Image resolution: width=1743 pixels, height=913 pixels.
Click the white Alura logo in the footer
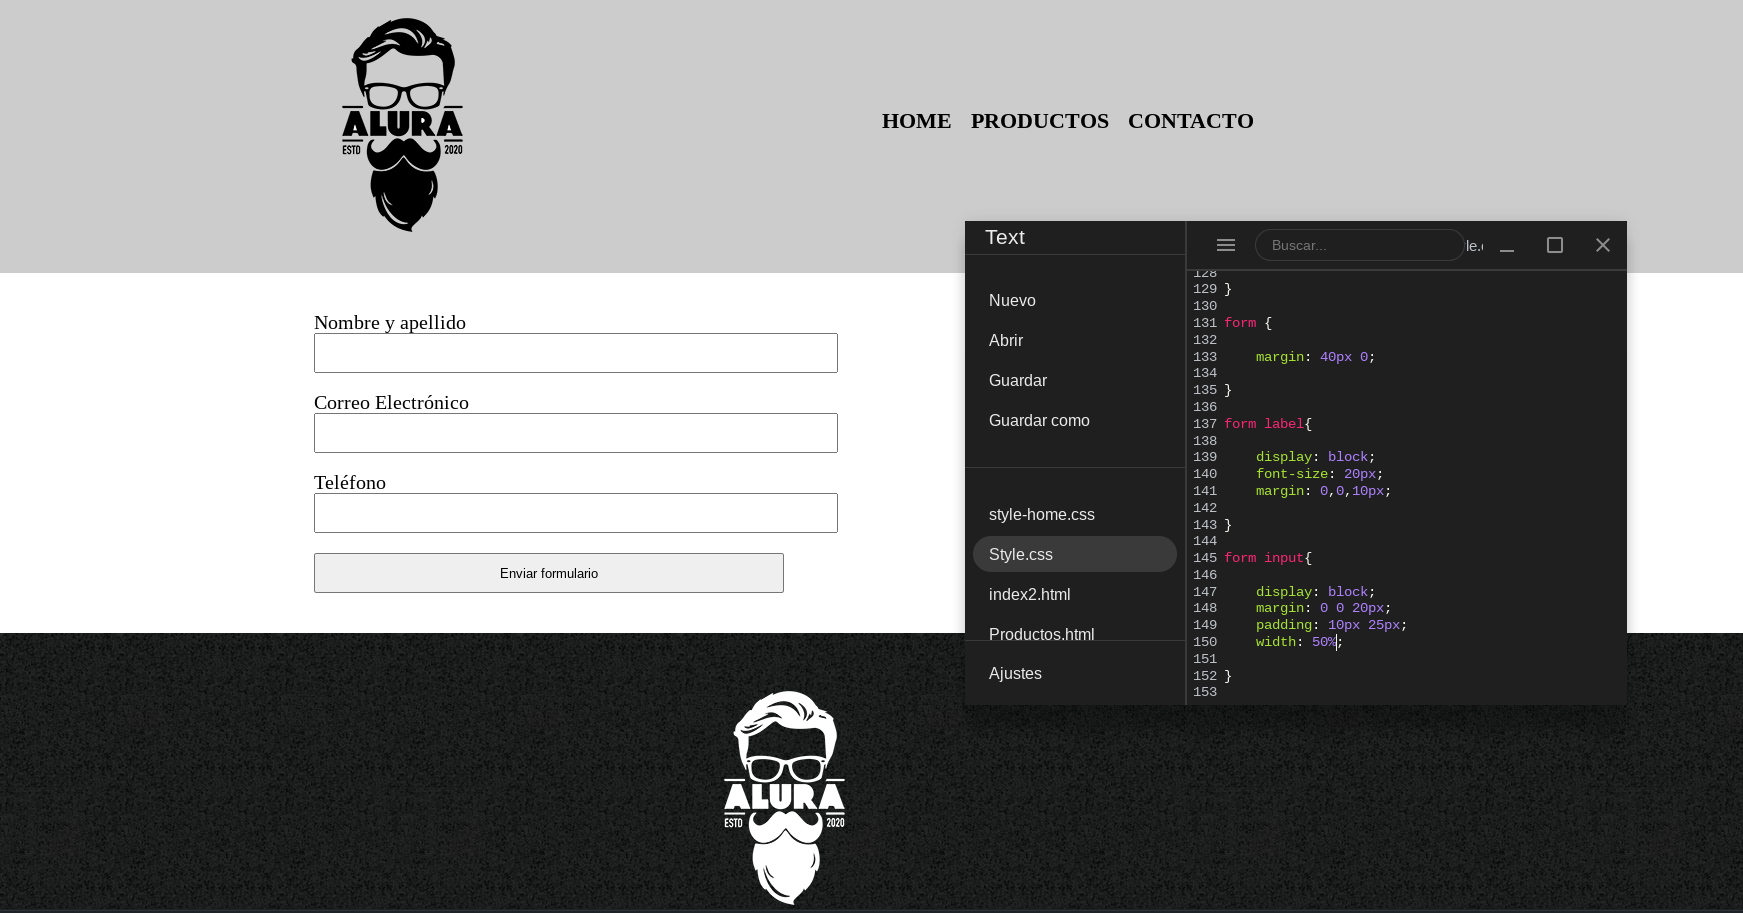coord(785,797)
